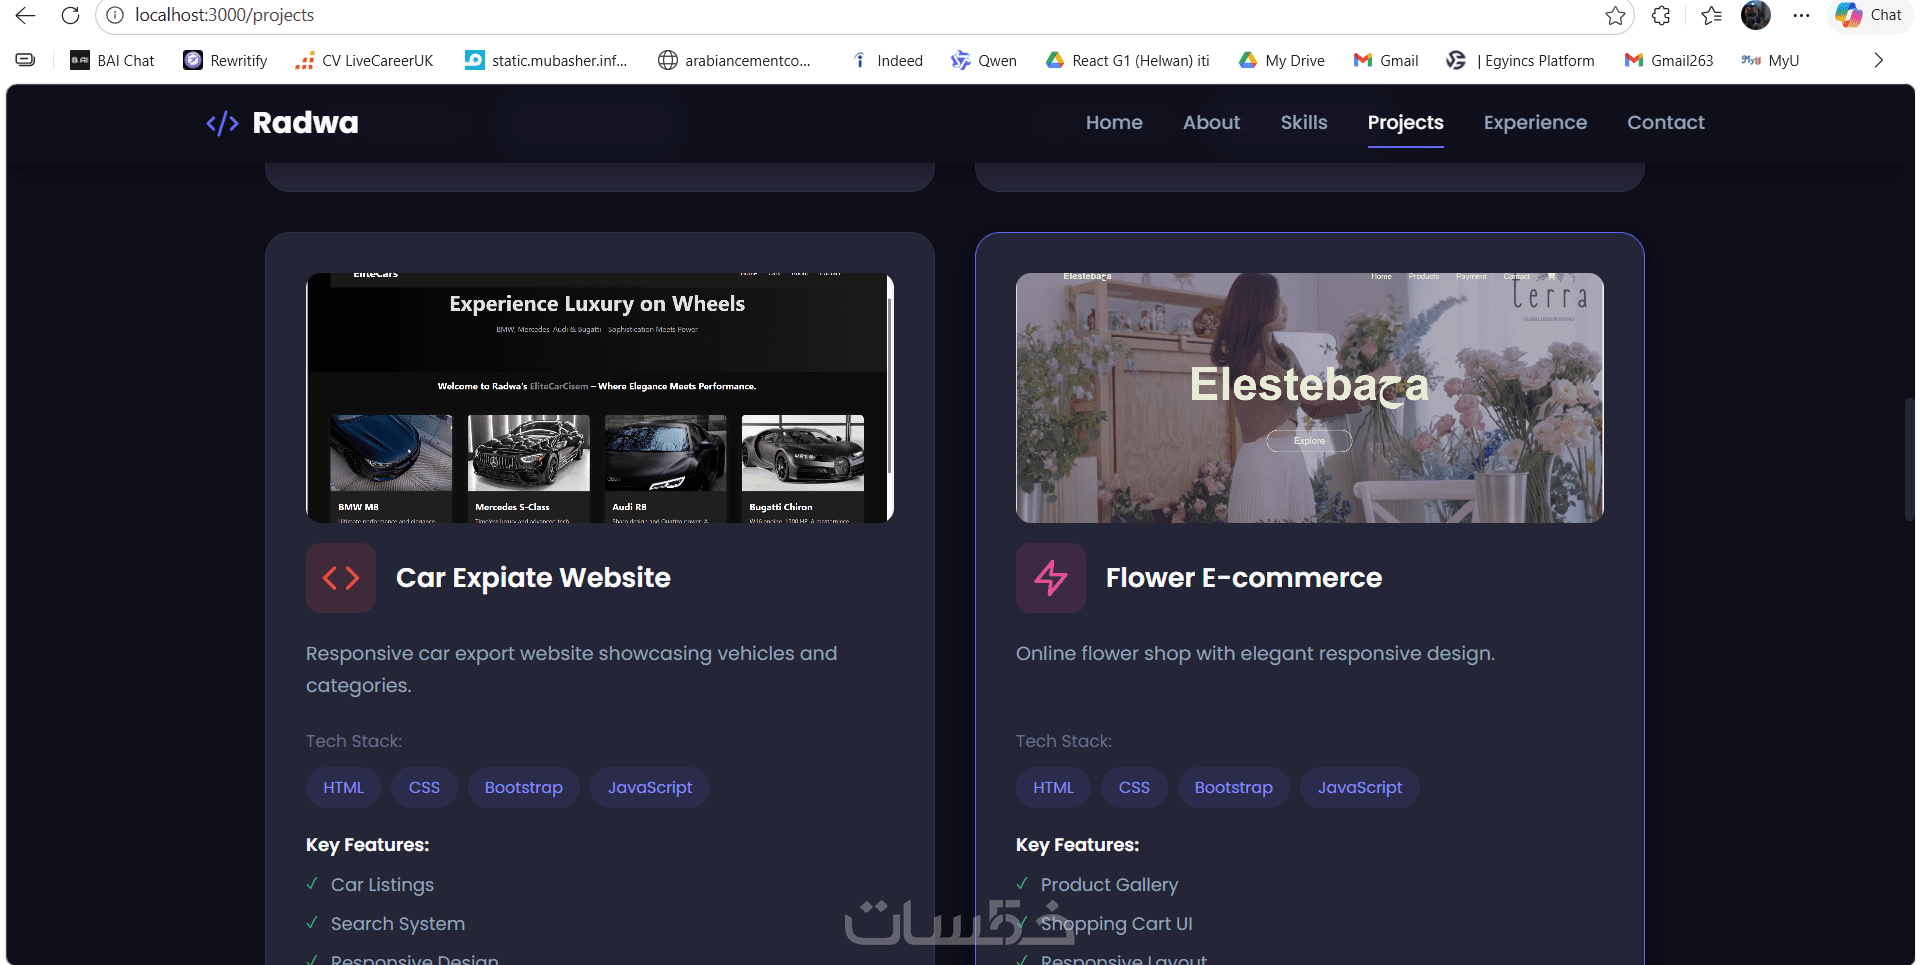Click the CSS tag in Car Expiate card

point(424,787)
